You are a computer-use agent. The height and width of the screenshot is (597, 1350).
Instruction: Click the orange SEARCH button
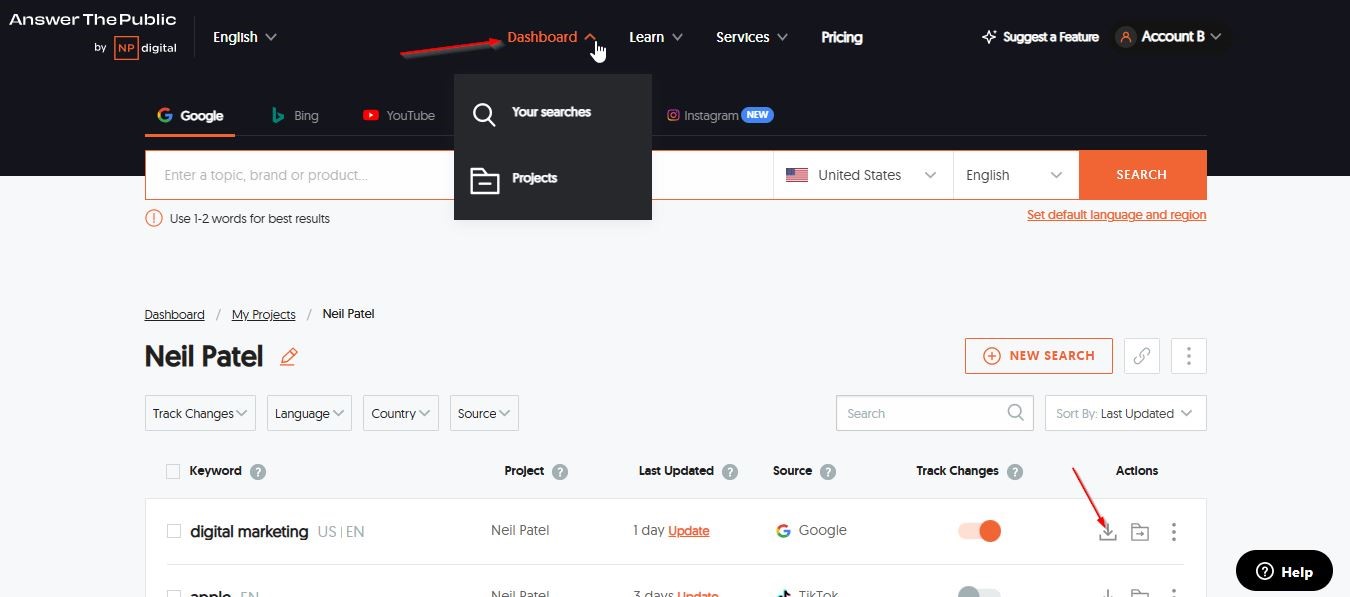1142,175
